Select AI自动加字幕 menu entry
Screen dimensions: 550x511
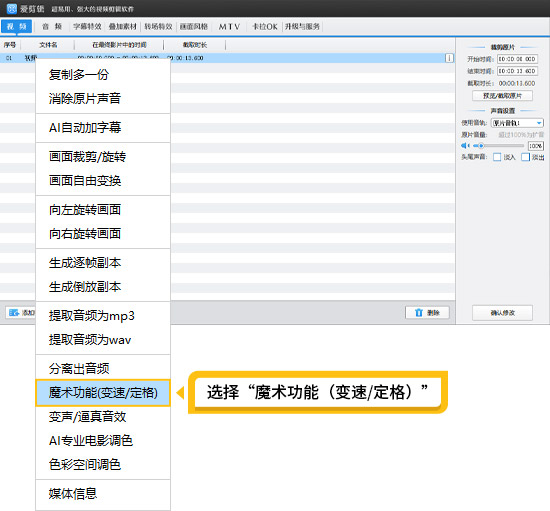[103, 128]
